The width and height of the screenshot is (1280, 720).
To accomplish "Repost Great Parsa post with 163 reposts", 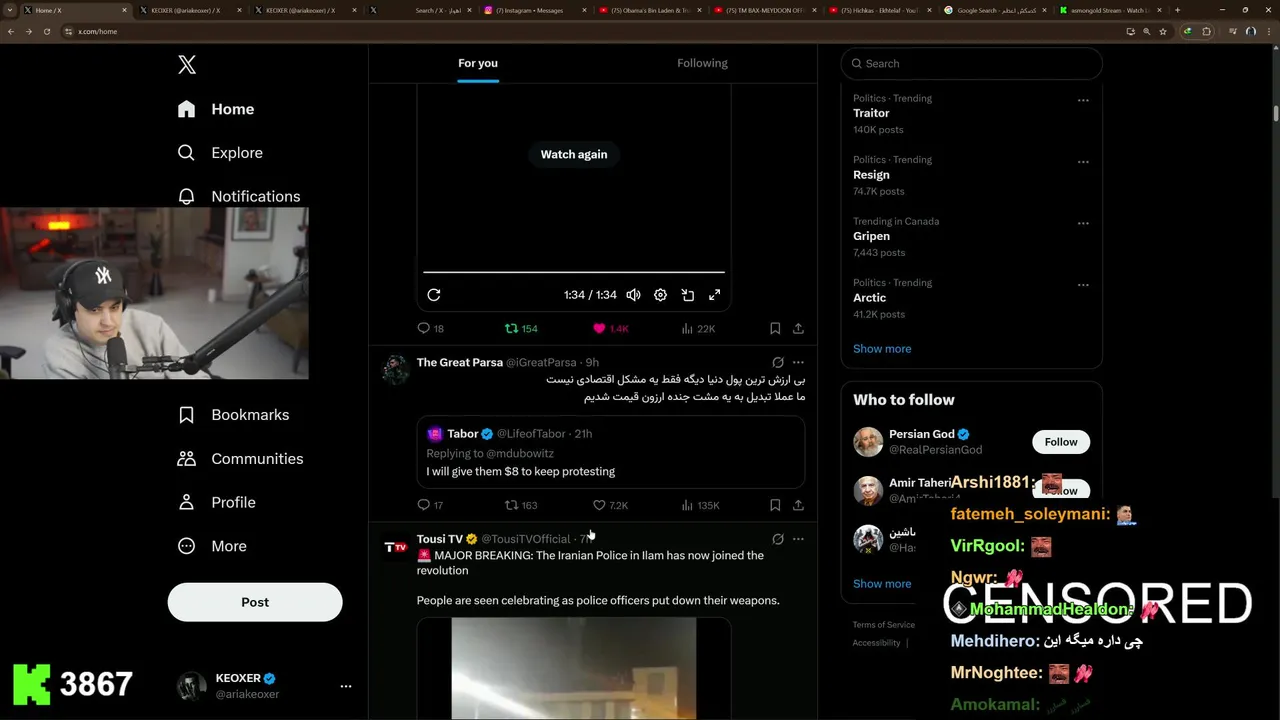I will [521, 505].
